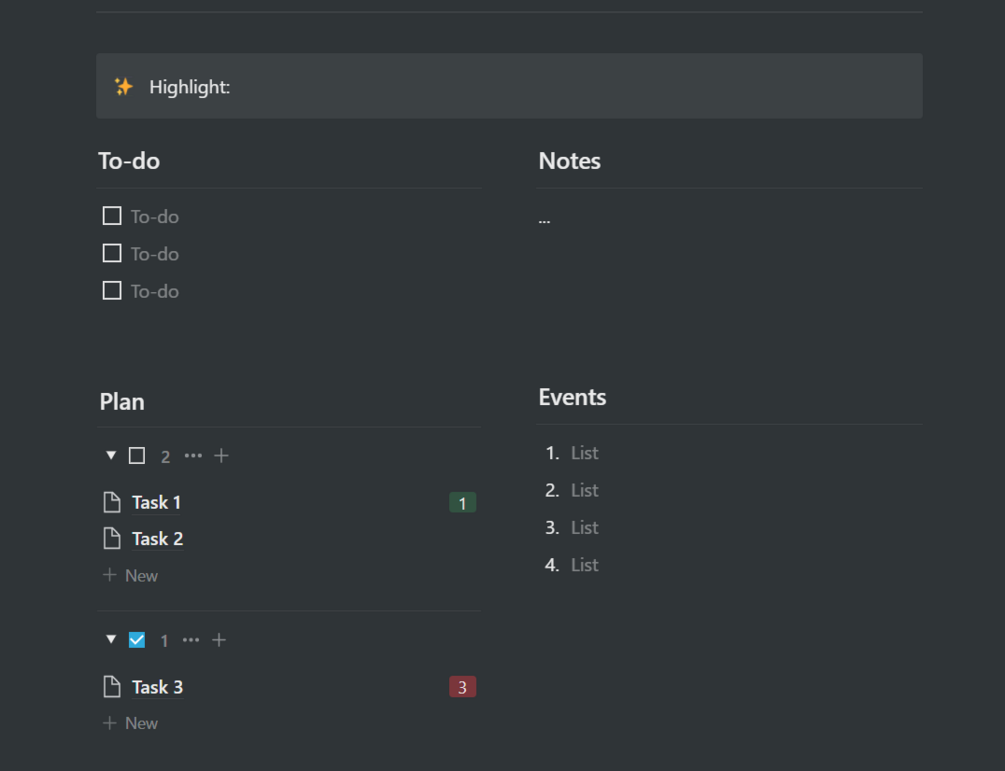Check the third To-do checkbox
1005x771 pixels.
[x=112, y=291]
